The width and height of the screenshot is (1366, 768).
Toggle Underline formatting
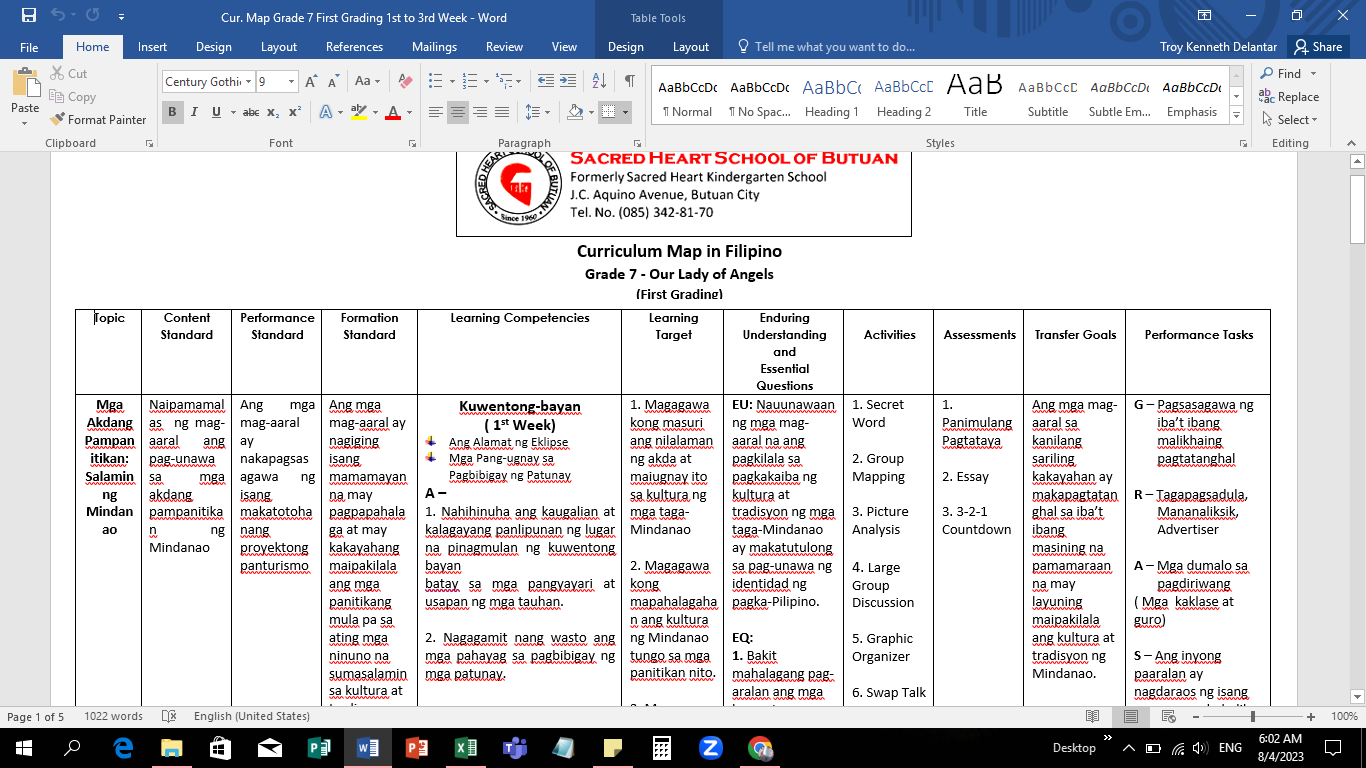[x=216, y=113]
